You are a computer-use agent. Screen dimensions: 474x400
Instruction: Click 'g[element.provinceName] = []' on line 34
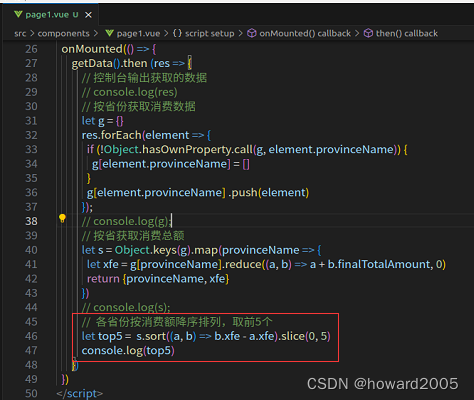[171, 164]
